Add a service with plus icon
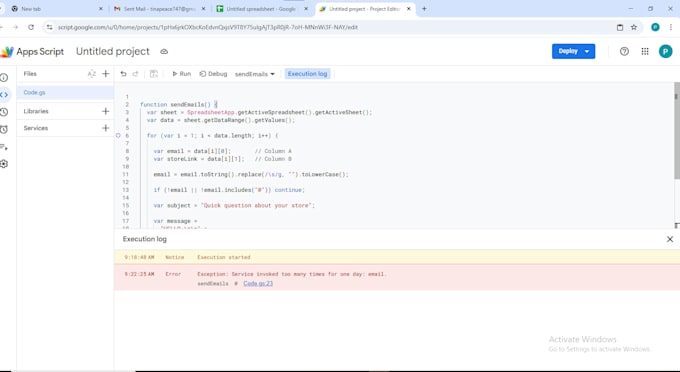Viewport: 680px width, 372px height. (105, 128)
